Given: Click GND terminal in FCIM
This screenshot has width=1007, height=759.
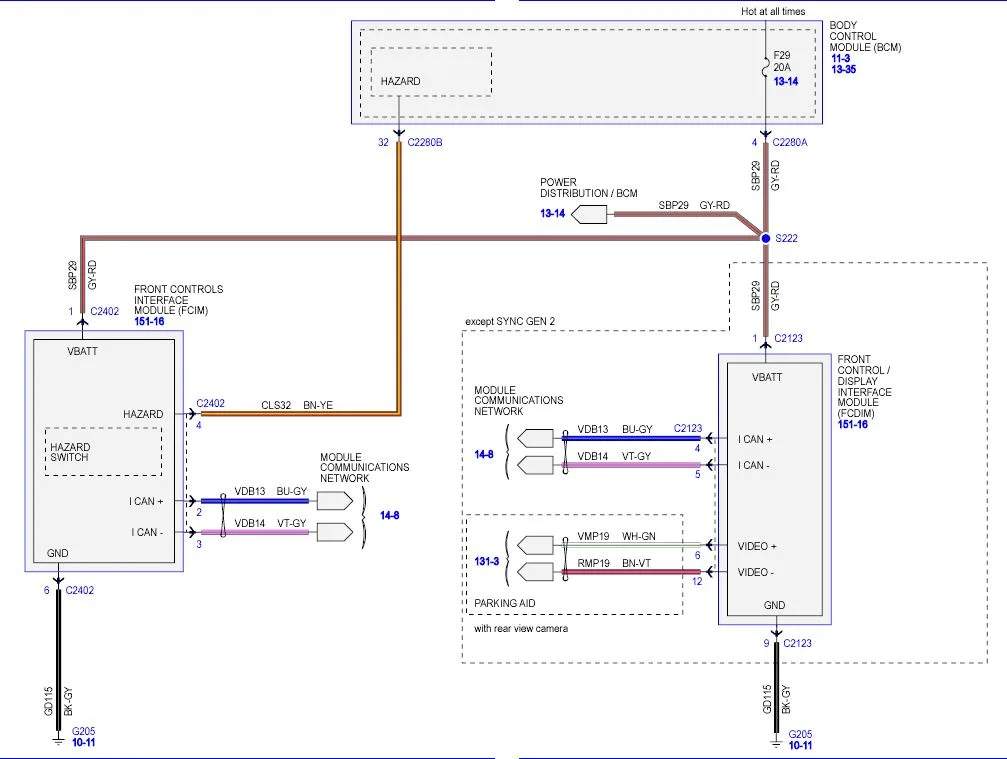Looking at the screenshot, I should [x=57, y=554].
